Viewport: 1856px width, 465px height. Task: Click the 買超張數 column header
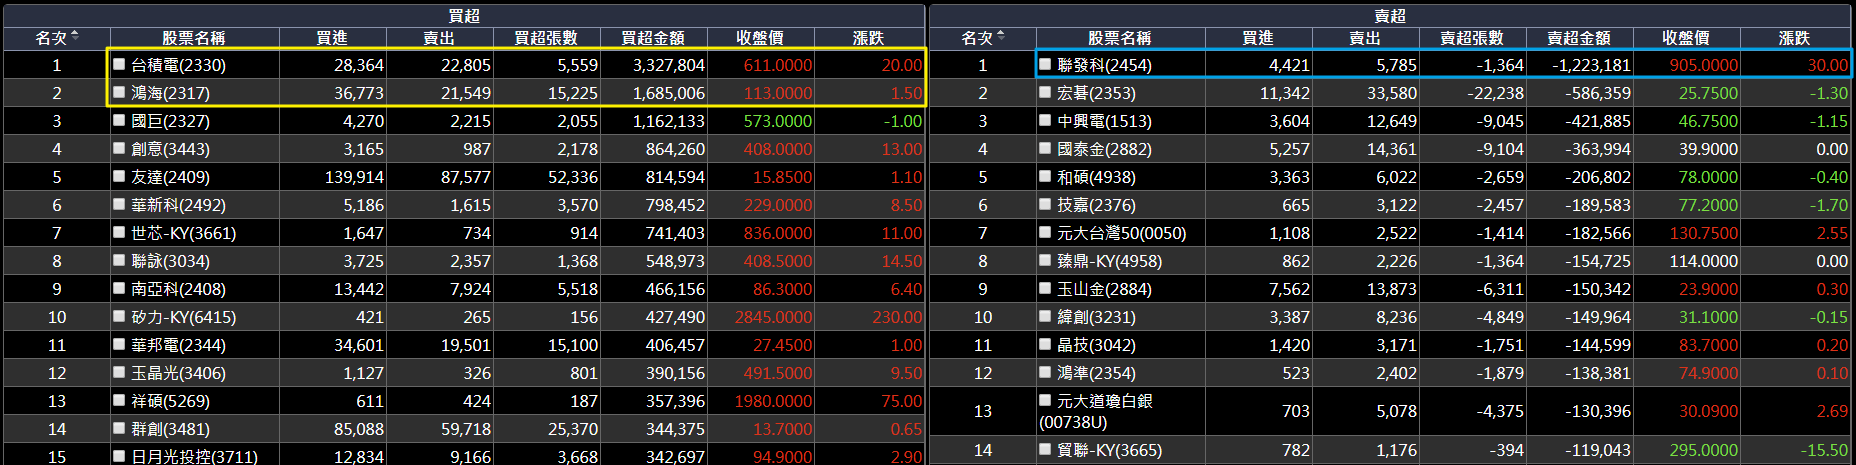tap(546, 38)
